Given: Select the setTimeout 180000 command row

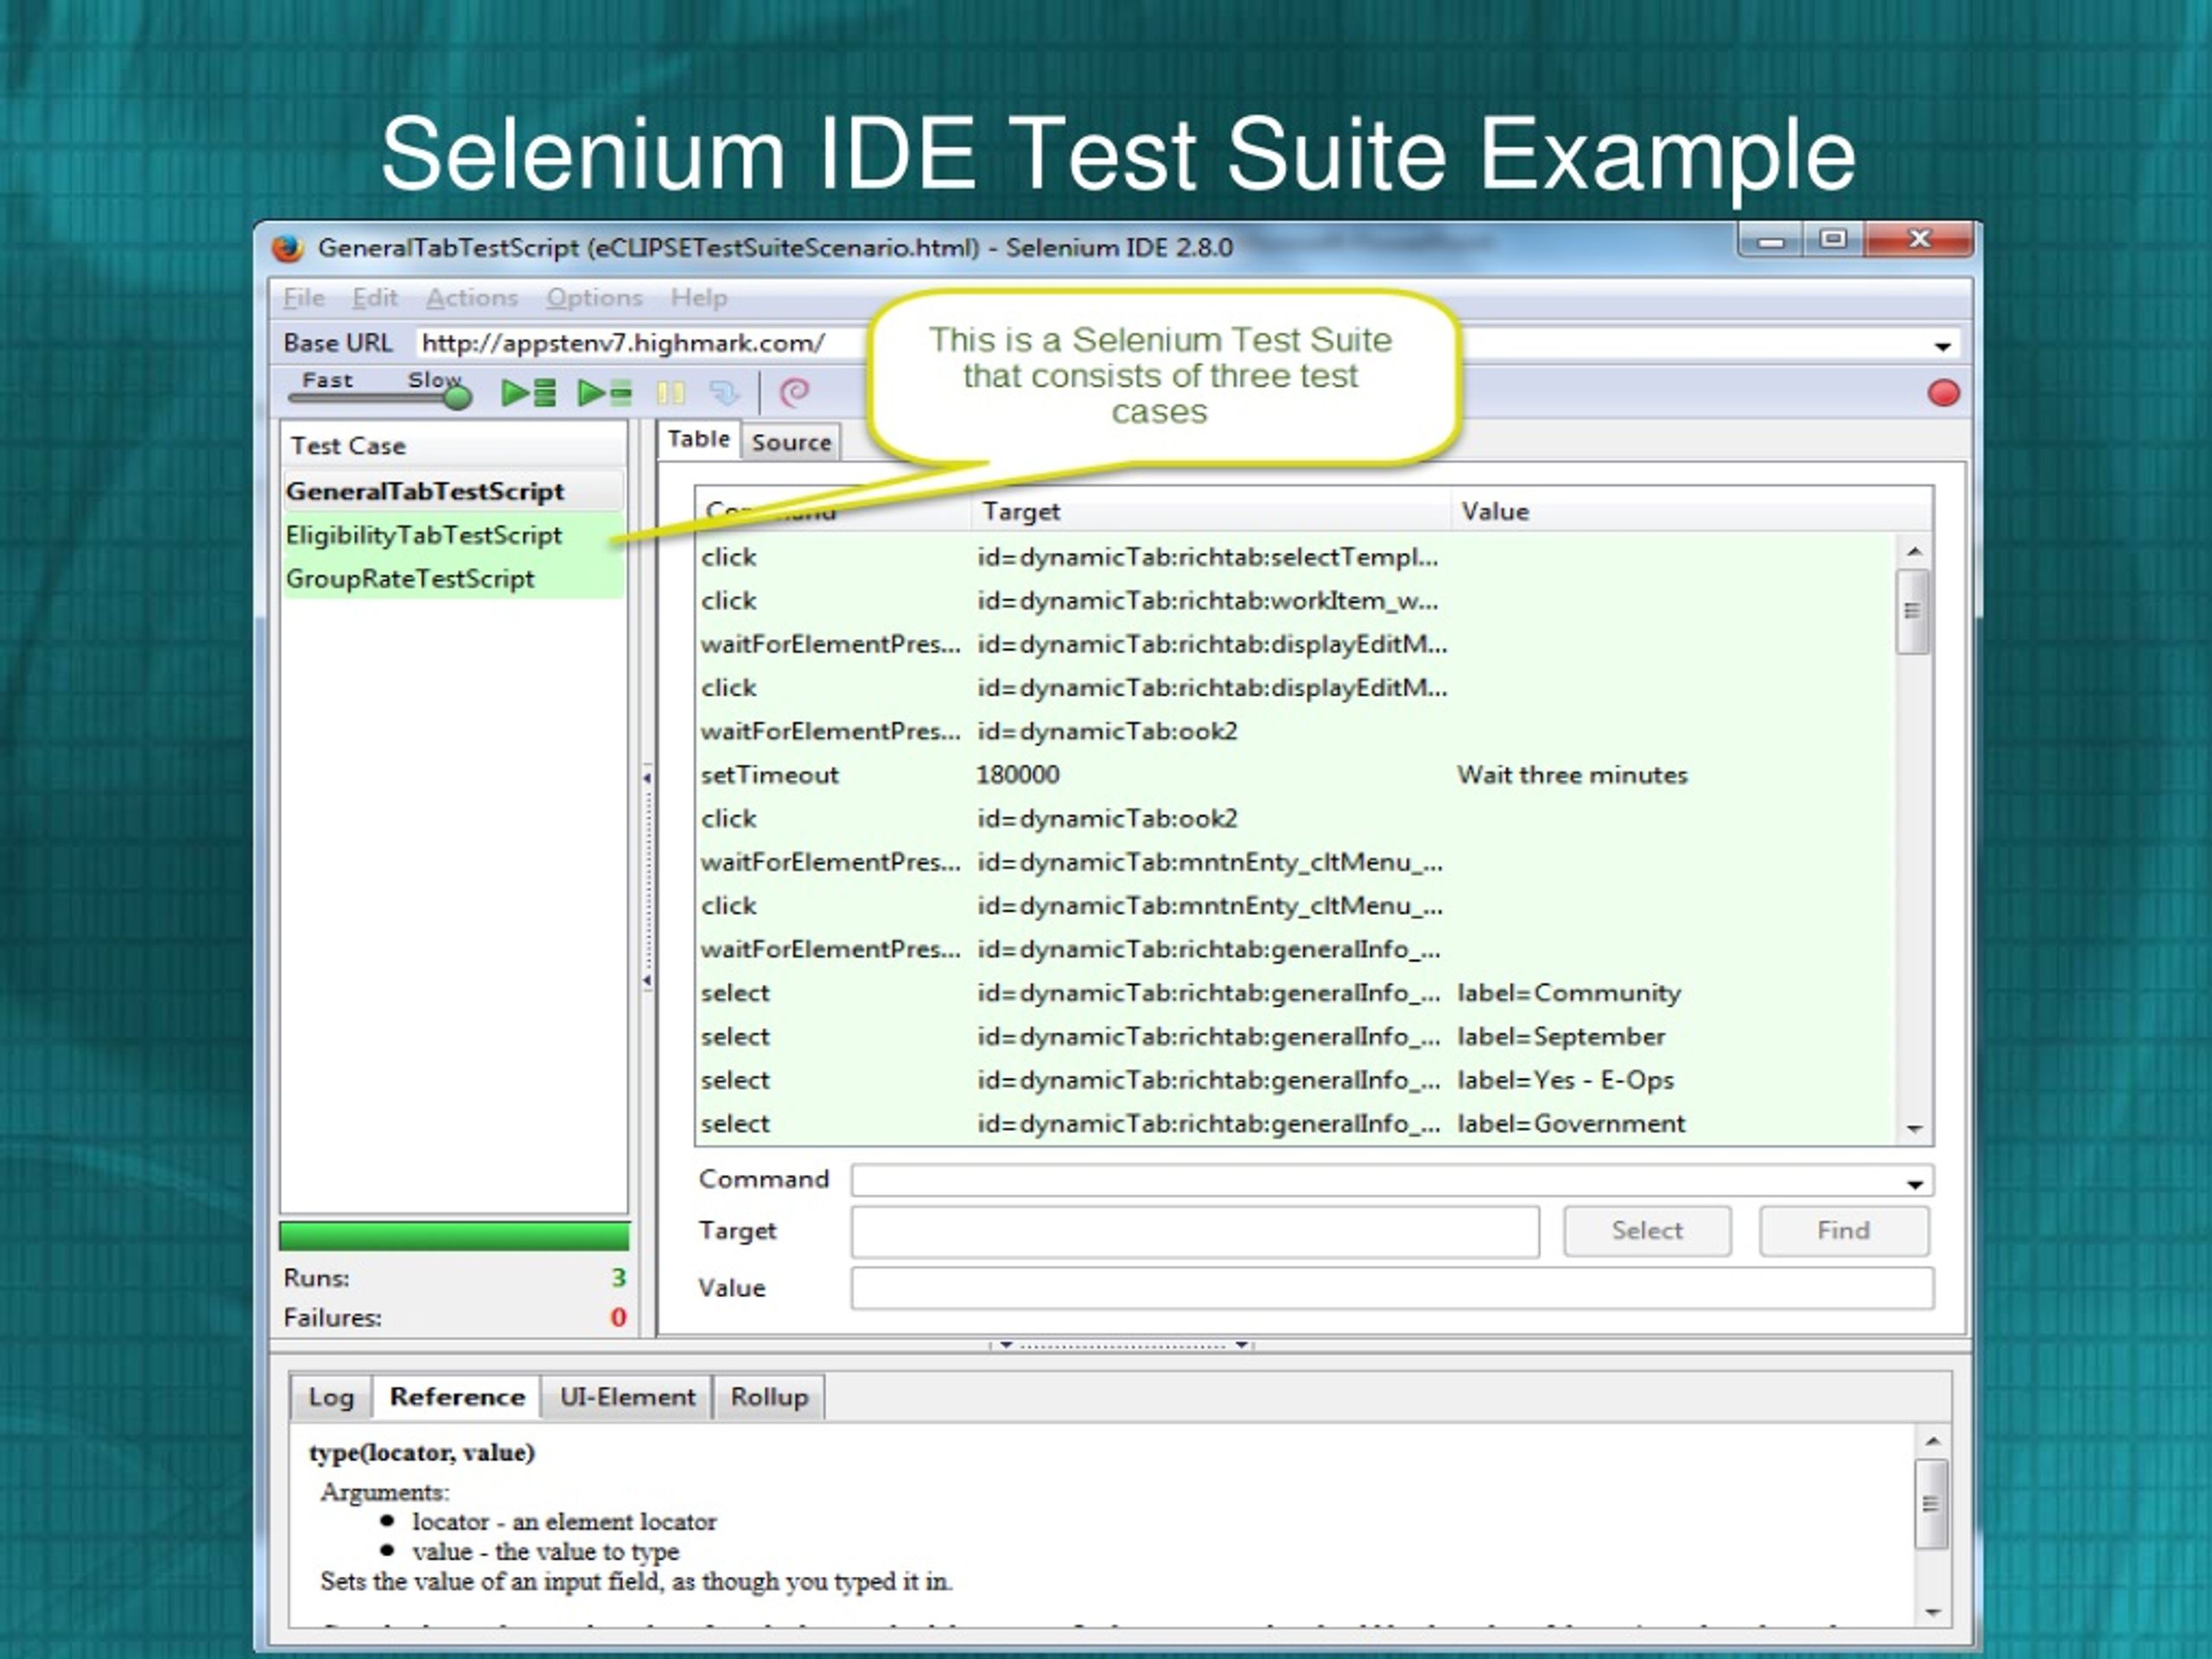Looking at the screenshot, I should pyautogui.click(x=1295, y=775).
